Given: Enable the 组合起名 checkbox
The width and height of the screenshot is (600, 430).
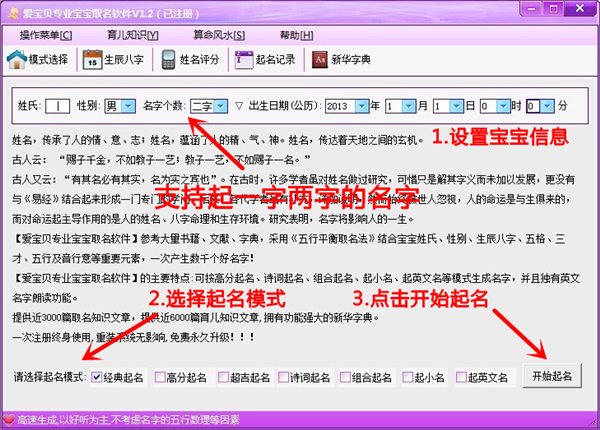Looking at the screenshot, I should [345, 378].
